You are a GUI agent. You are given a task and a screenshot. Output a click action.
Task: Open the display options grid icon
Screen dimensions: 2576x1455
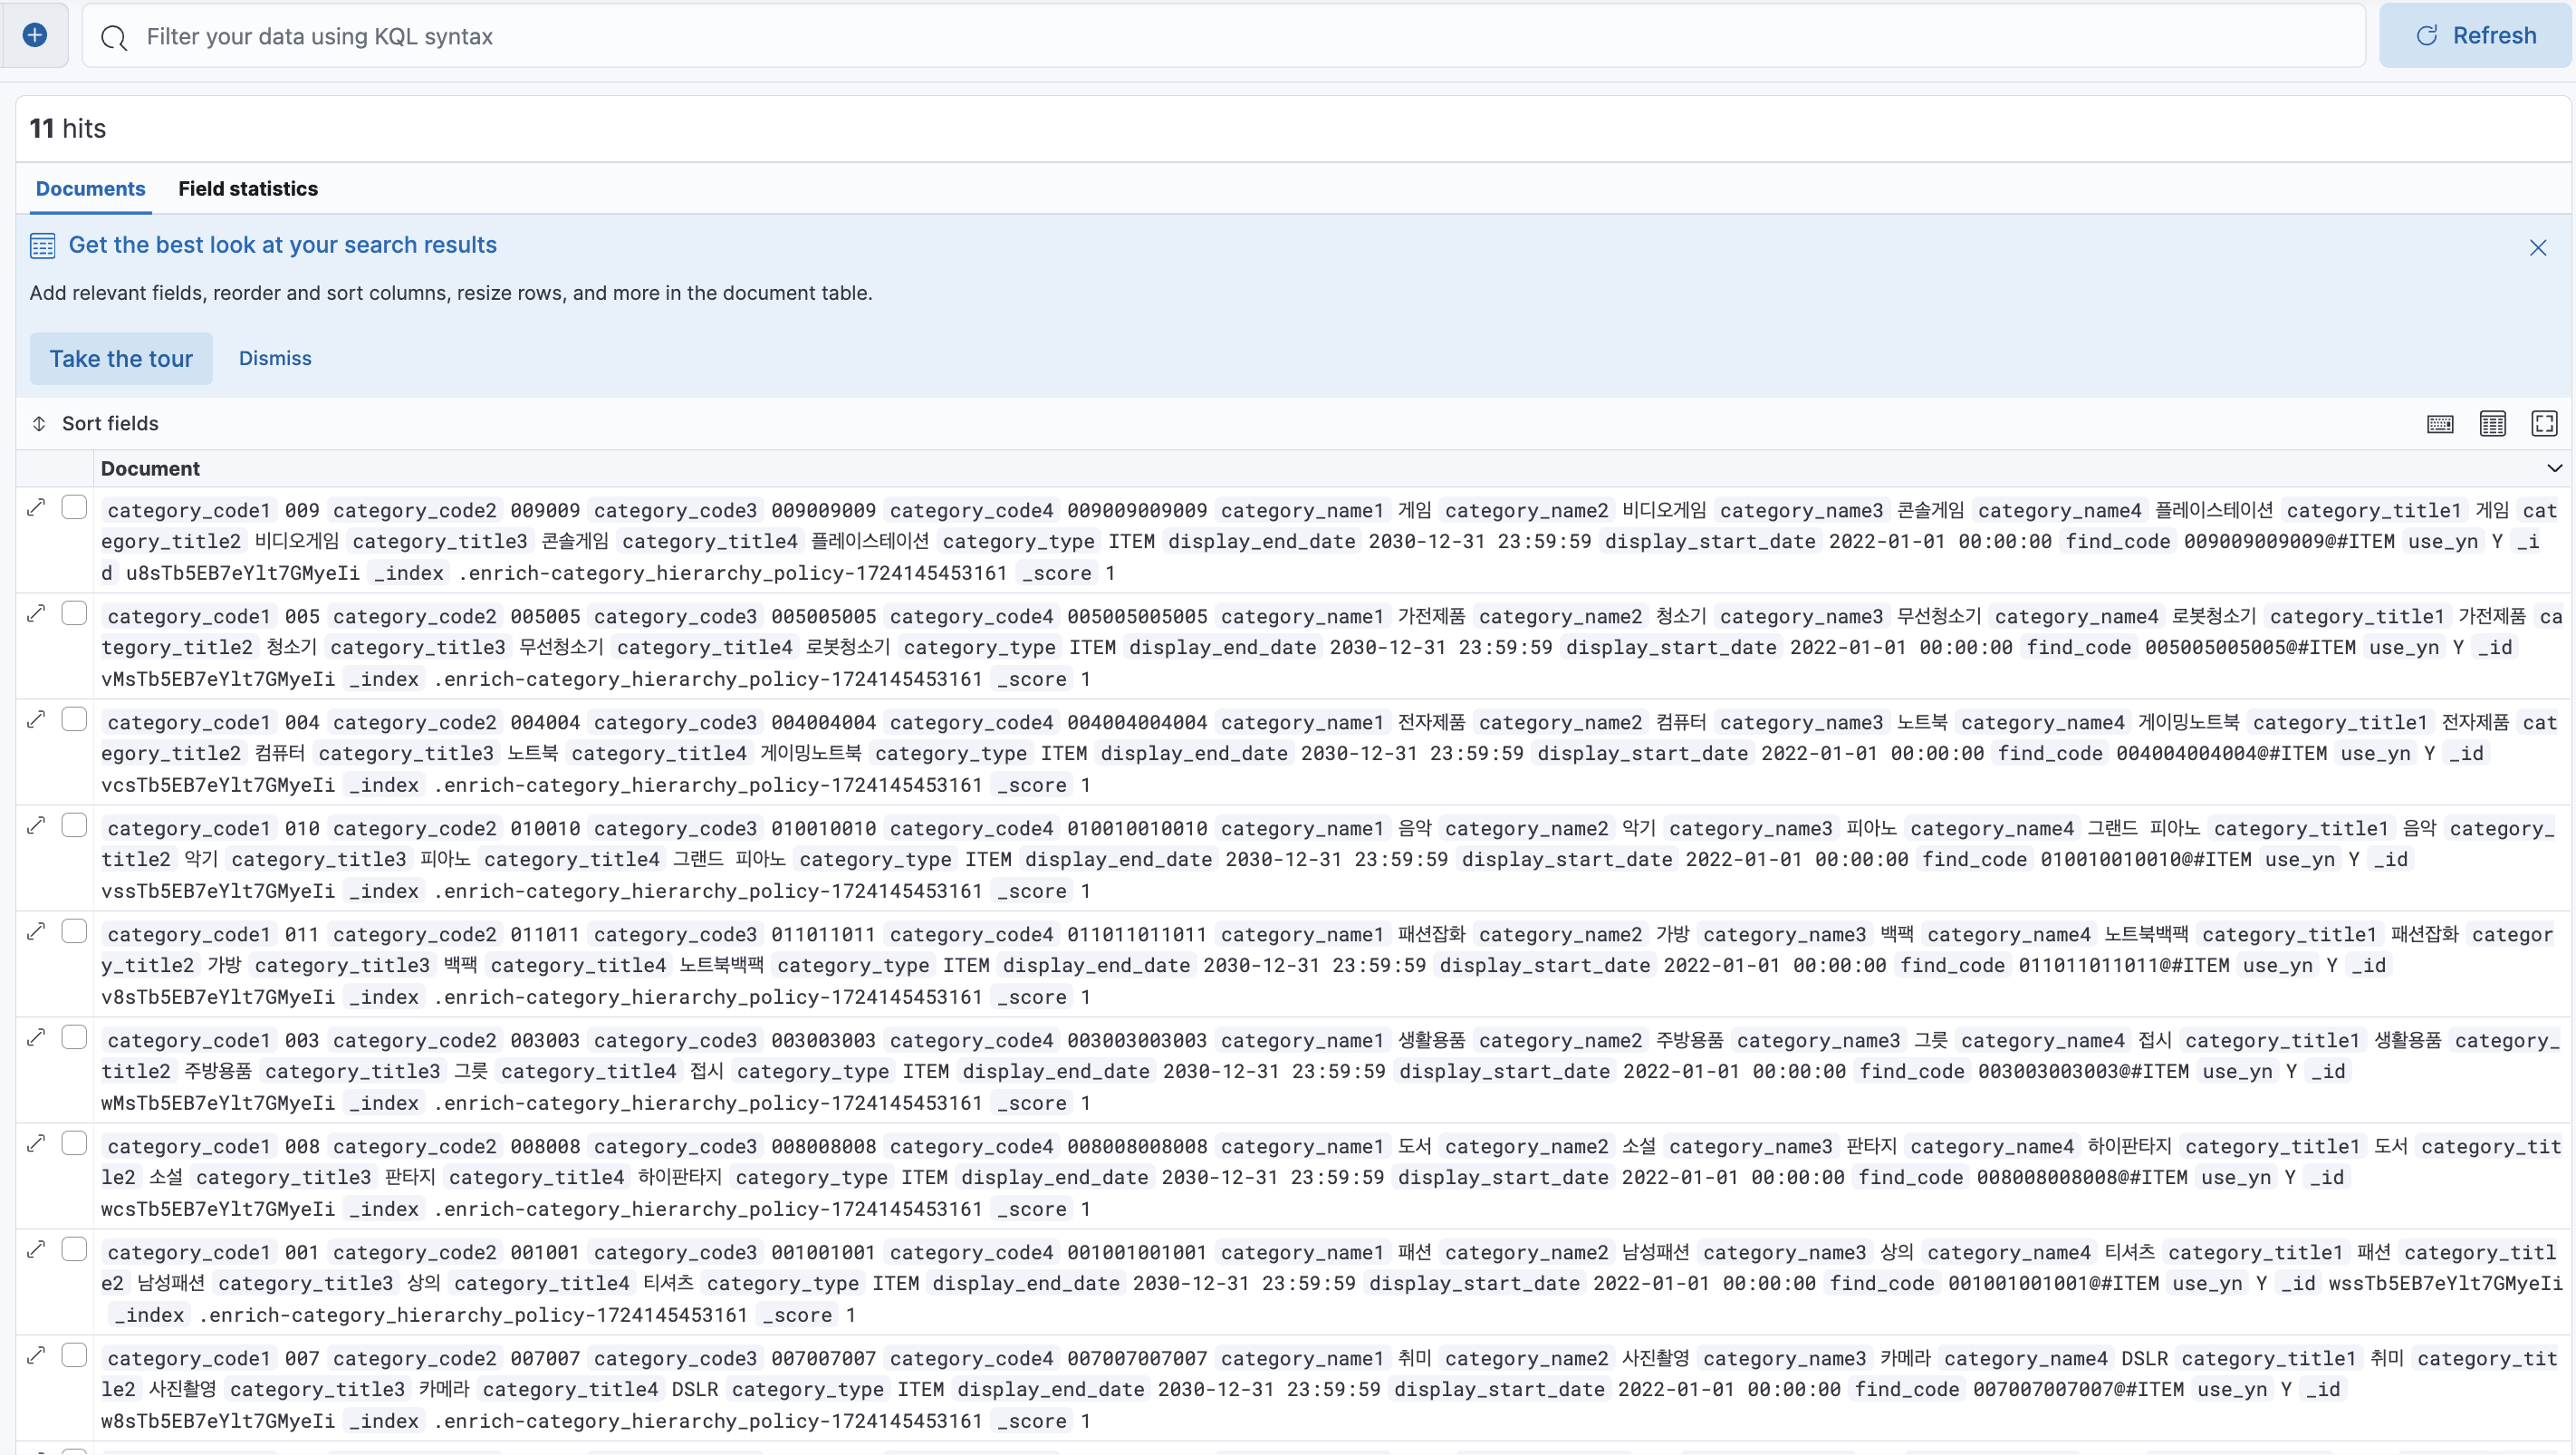2493,424
